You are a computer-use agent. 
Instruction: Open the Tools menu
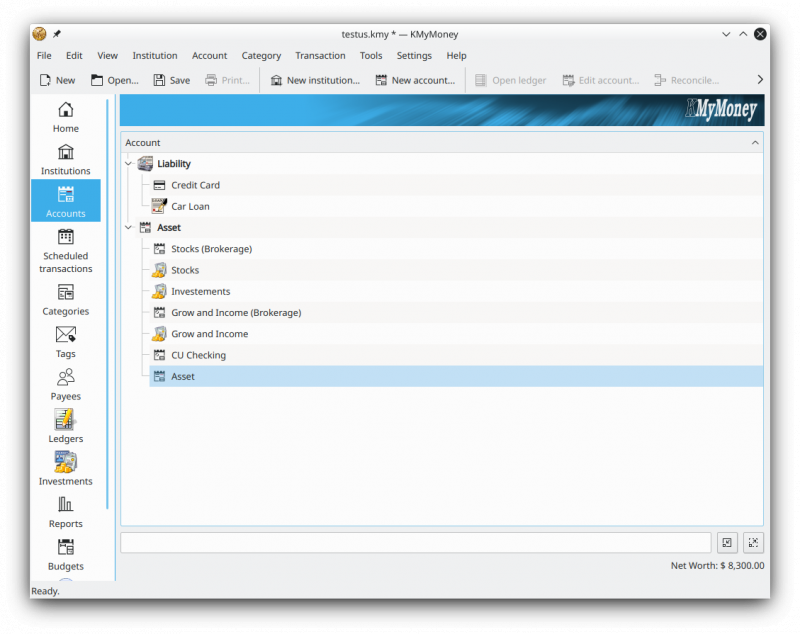coord(371,56)
